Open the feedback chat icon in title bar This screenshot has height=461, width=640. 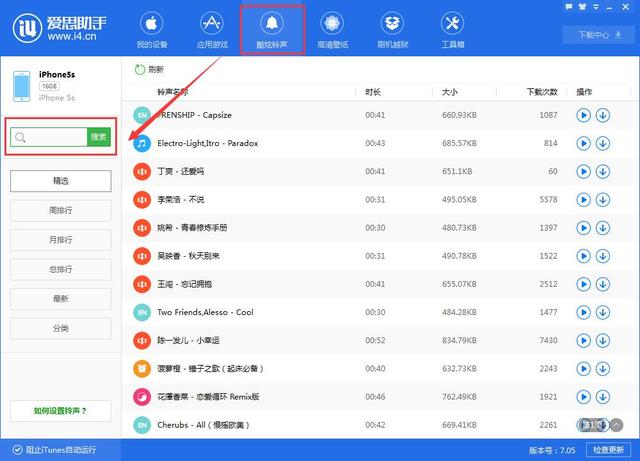(x=569, y=7)
